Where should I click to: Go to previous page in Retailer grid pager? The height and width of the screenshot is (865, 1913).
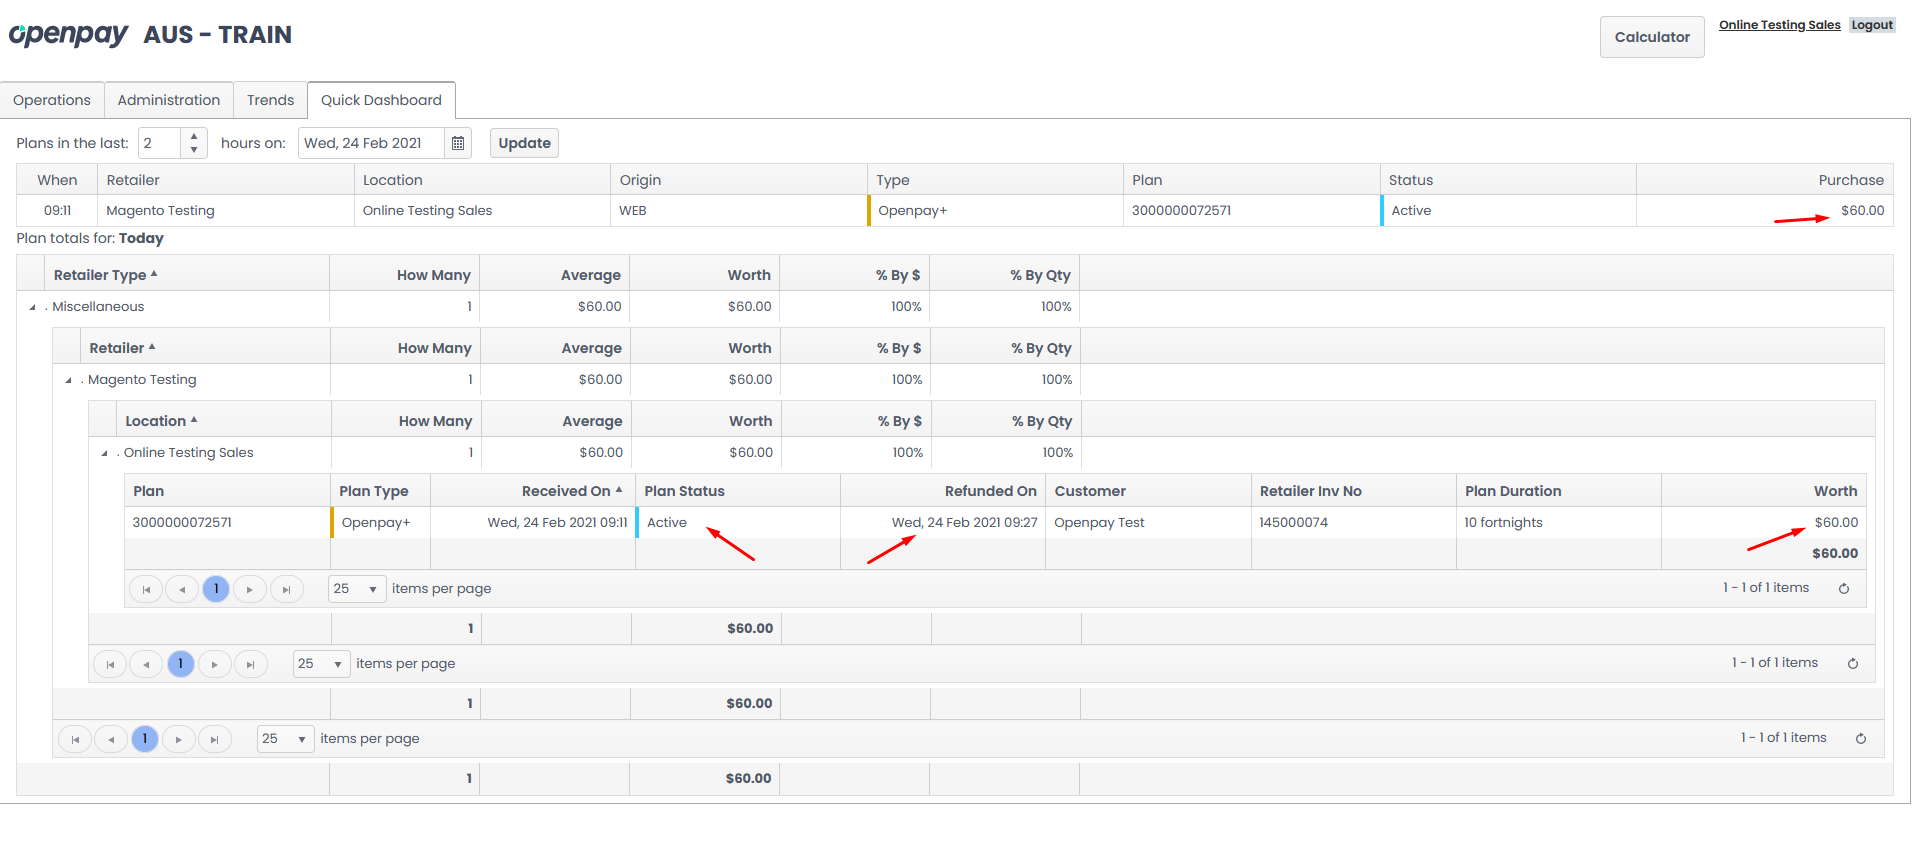111,740
